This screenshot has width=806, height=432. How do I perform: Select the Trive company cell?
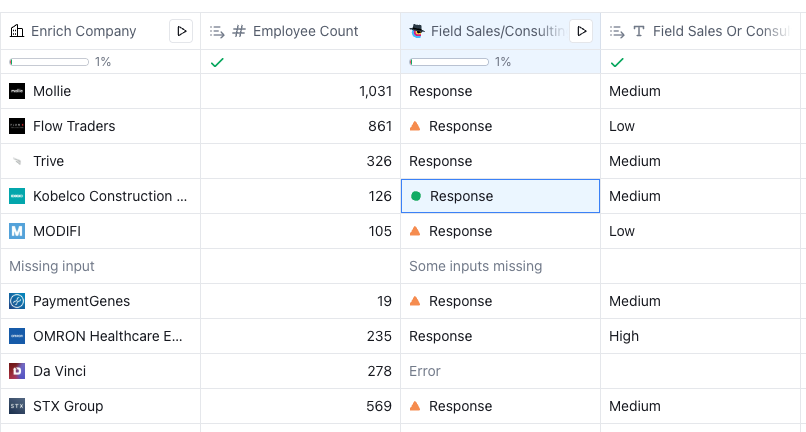coord(100,161)
